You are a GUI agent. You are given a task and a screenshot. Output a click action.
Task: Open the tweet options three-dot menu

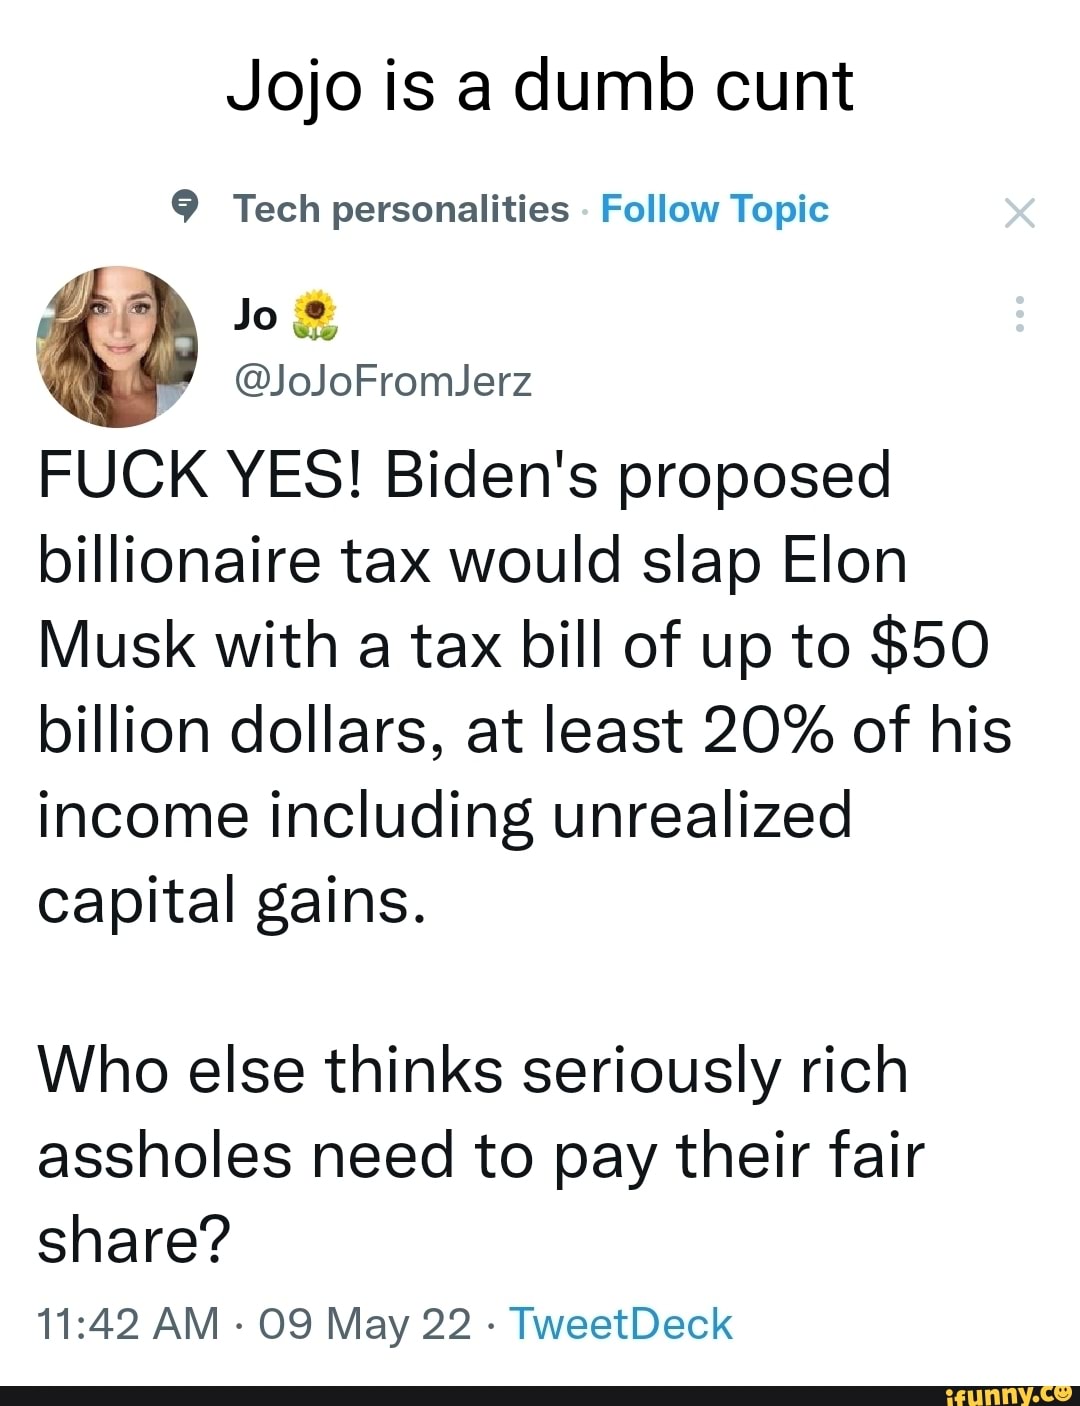coord(1020,315)
